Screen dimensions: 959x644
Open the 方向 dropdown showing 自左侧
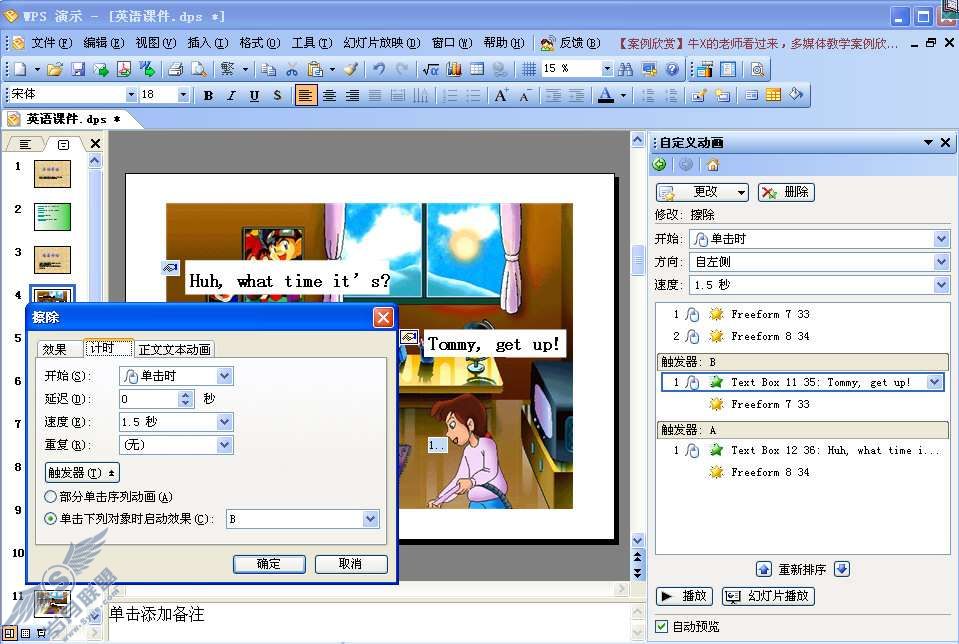[x=941, y=262]
